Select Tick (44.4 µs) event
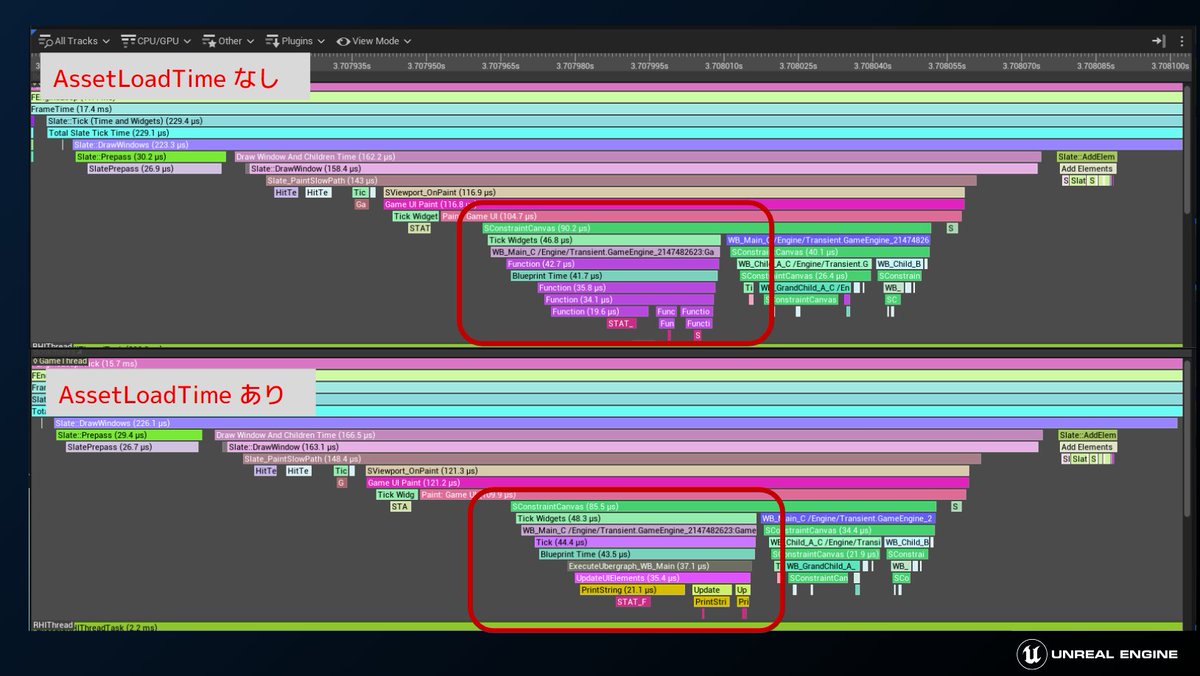 (x=645, y=542)
